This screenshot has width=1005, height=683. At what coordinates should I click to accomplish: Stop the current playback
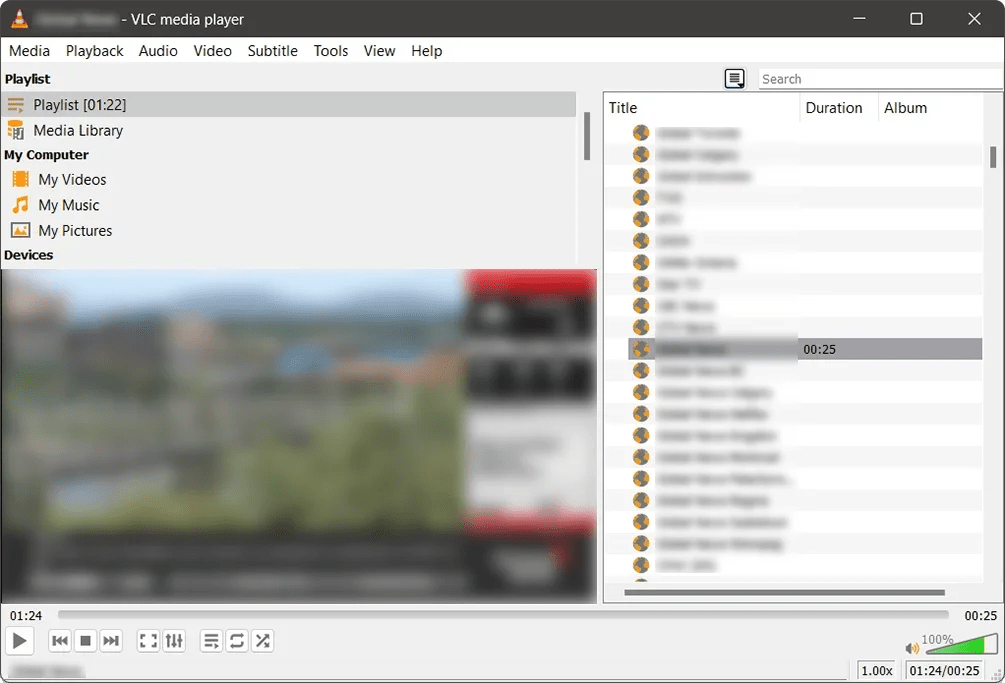[x=85, y=641]
